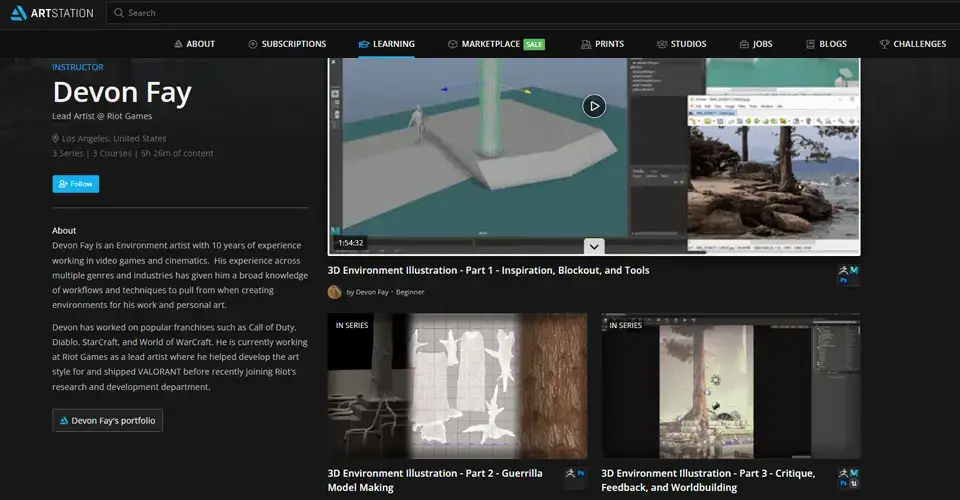
Task: Click the Part 1 software icons badge
Action: (849, 275)
